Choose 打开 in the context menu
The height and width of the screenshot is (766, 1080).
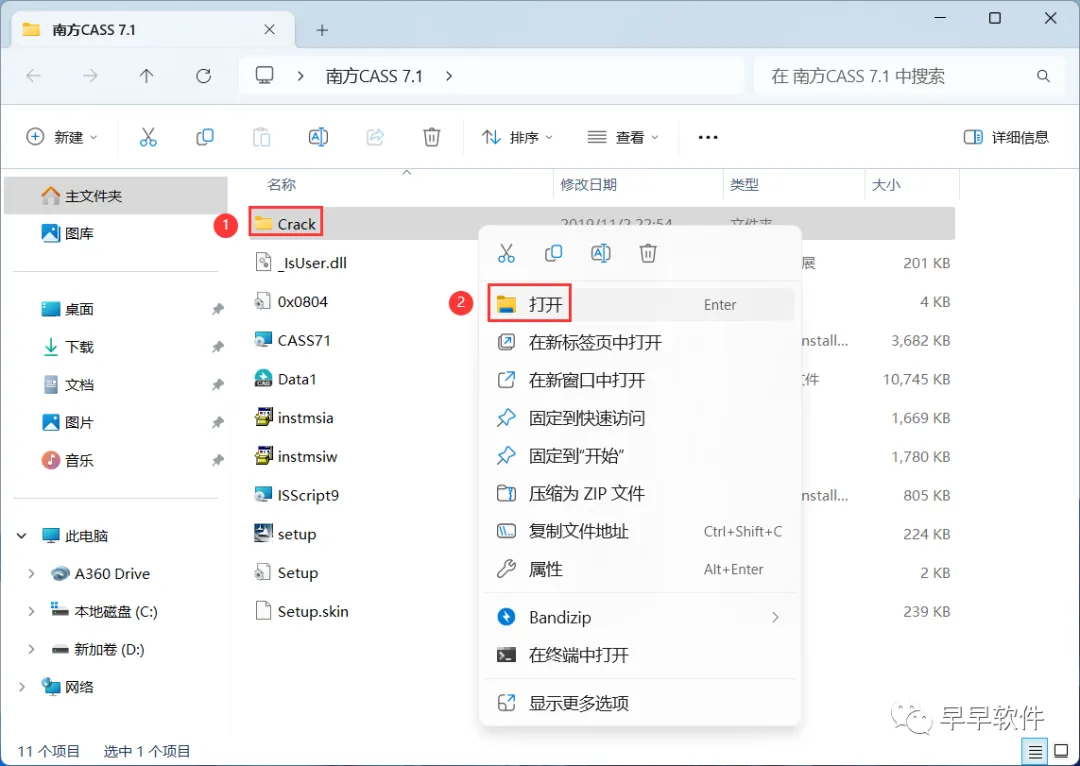(x=640, y=304)
